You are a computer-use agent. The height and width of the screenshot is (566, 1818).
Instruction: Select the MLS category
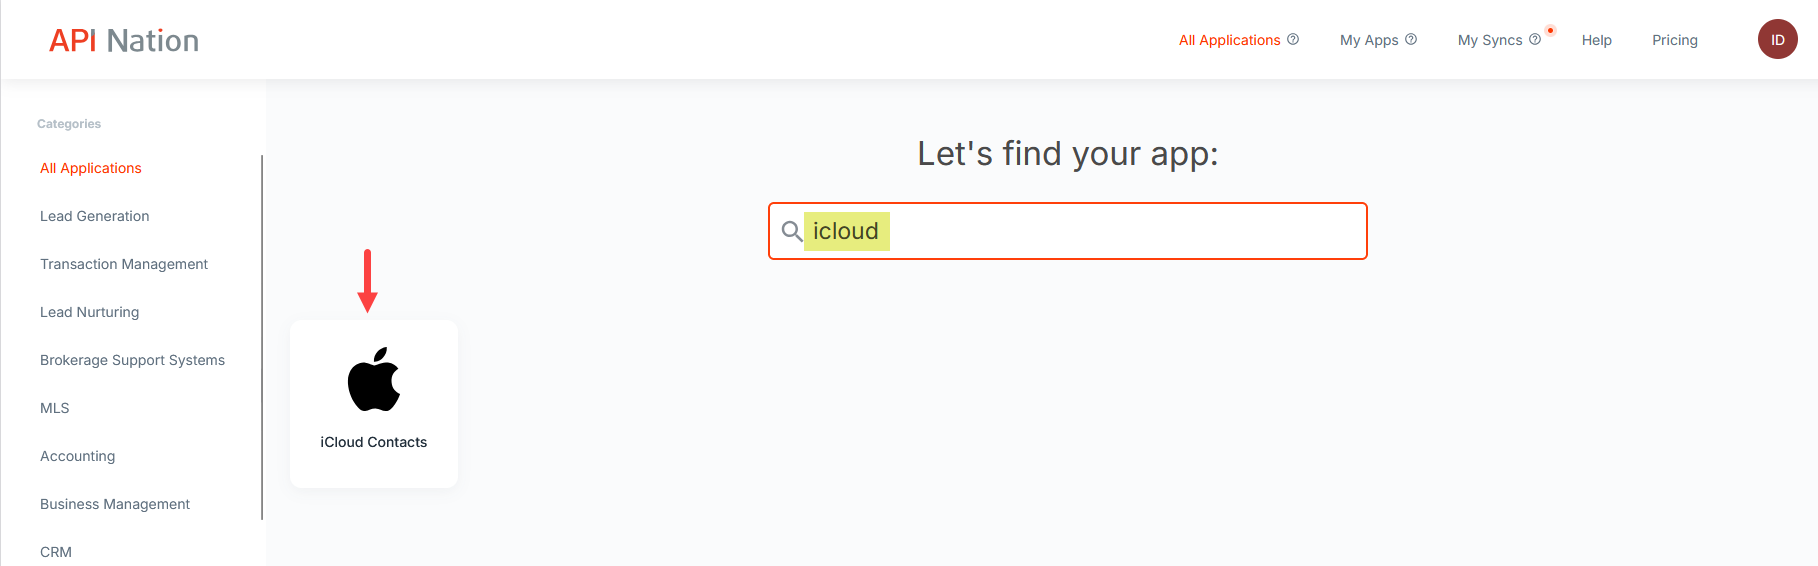pyautogui.click(x=55, y=408)
